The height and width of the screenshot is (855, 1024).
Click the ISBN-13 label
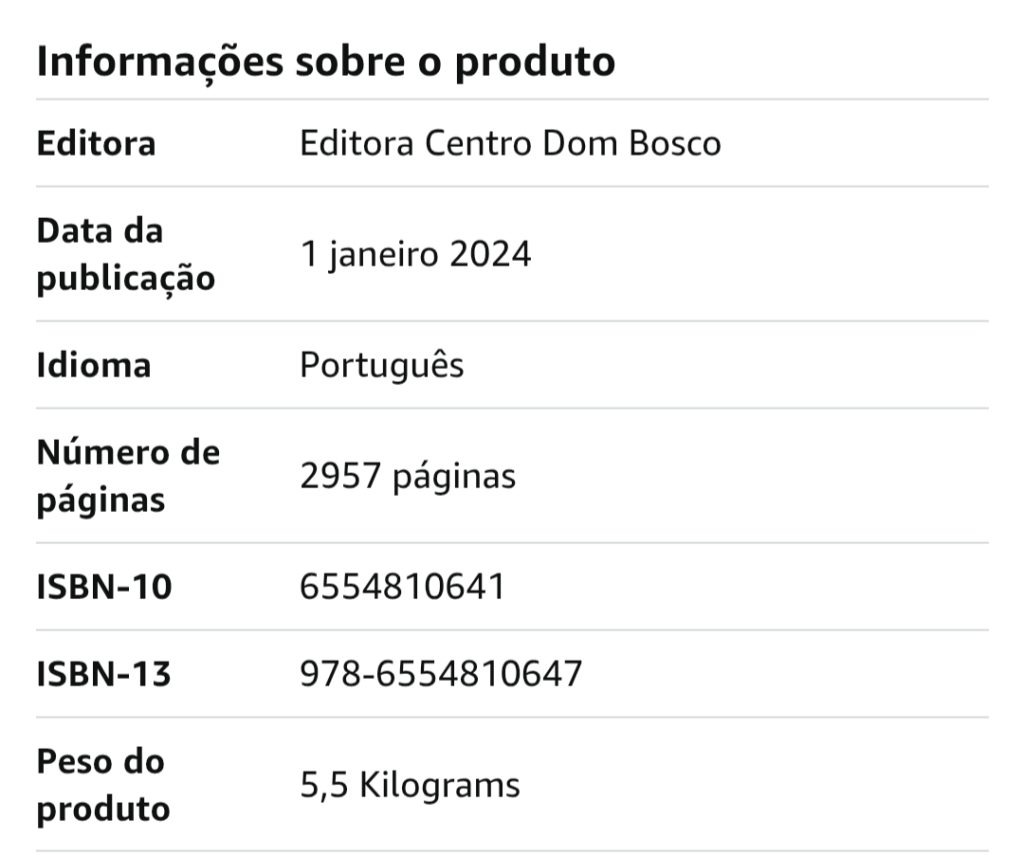click(x=104, y=674)
